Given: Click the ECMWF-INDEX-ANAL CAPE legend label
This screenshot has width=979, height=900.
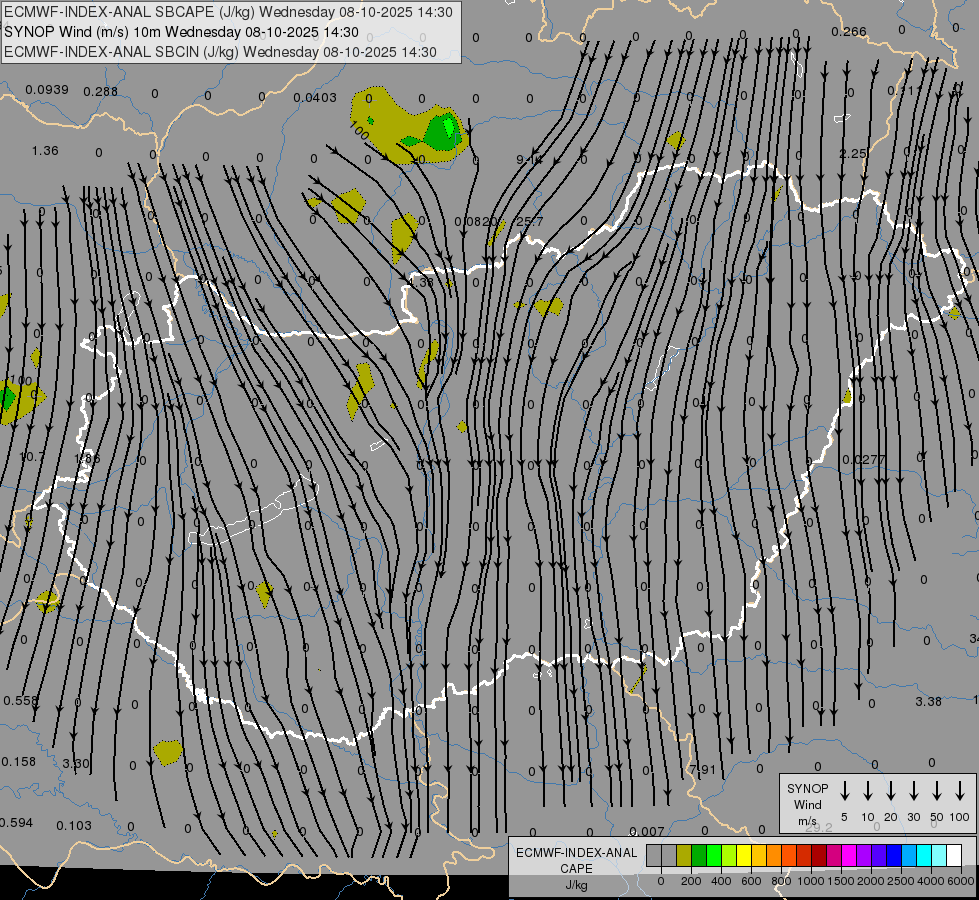Looking at the screenshot, I should pos(576,860).
